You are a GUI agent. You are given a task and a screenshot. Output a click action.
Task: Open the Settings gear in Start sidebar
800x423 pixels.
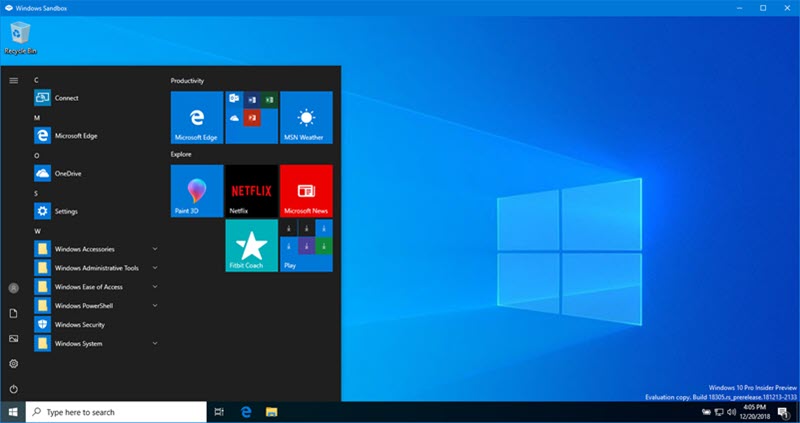(x=14, y=364)
